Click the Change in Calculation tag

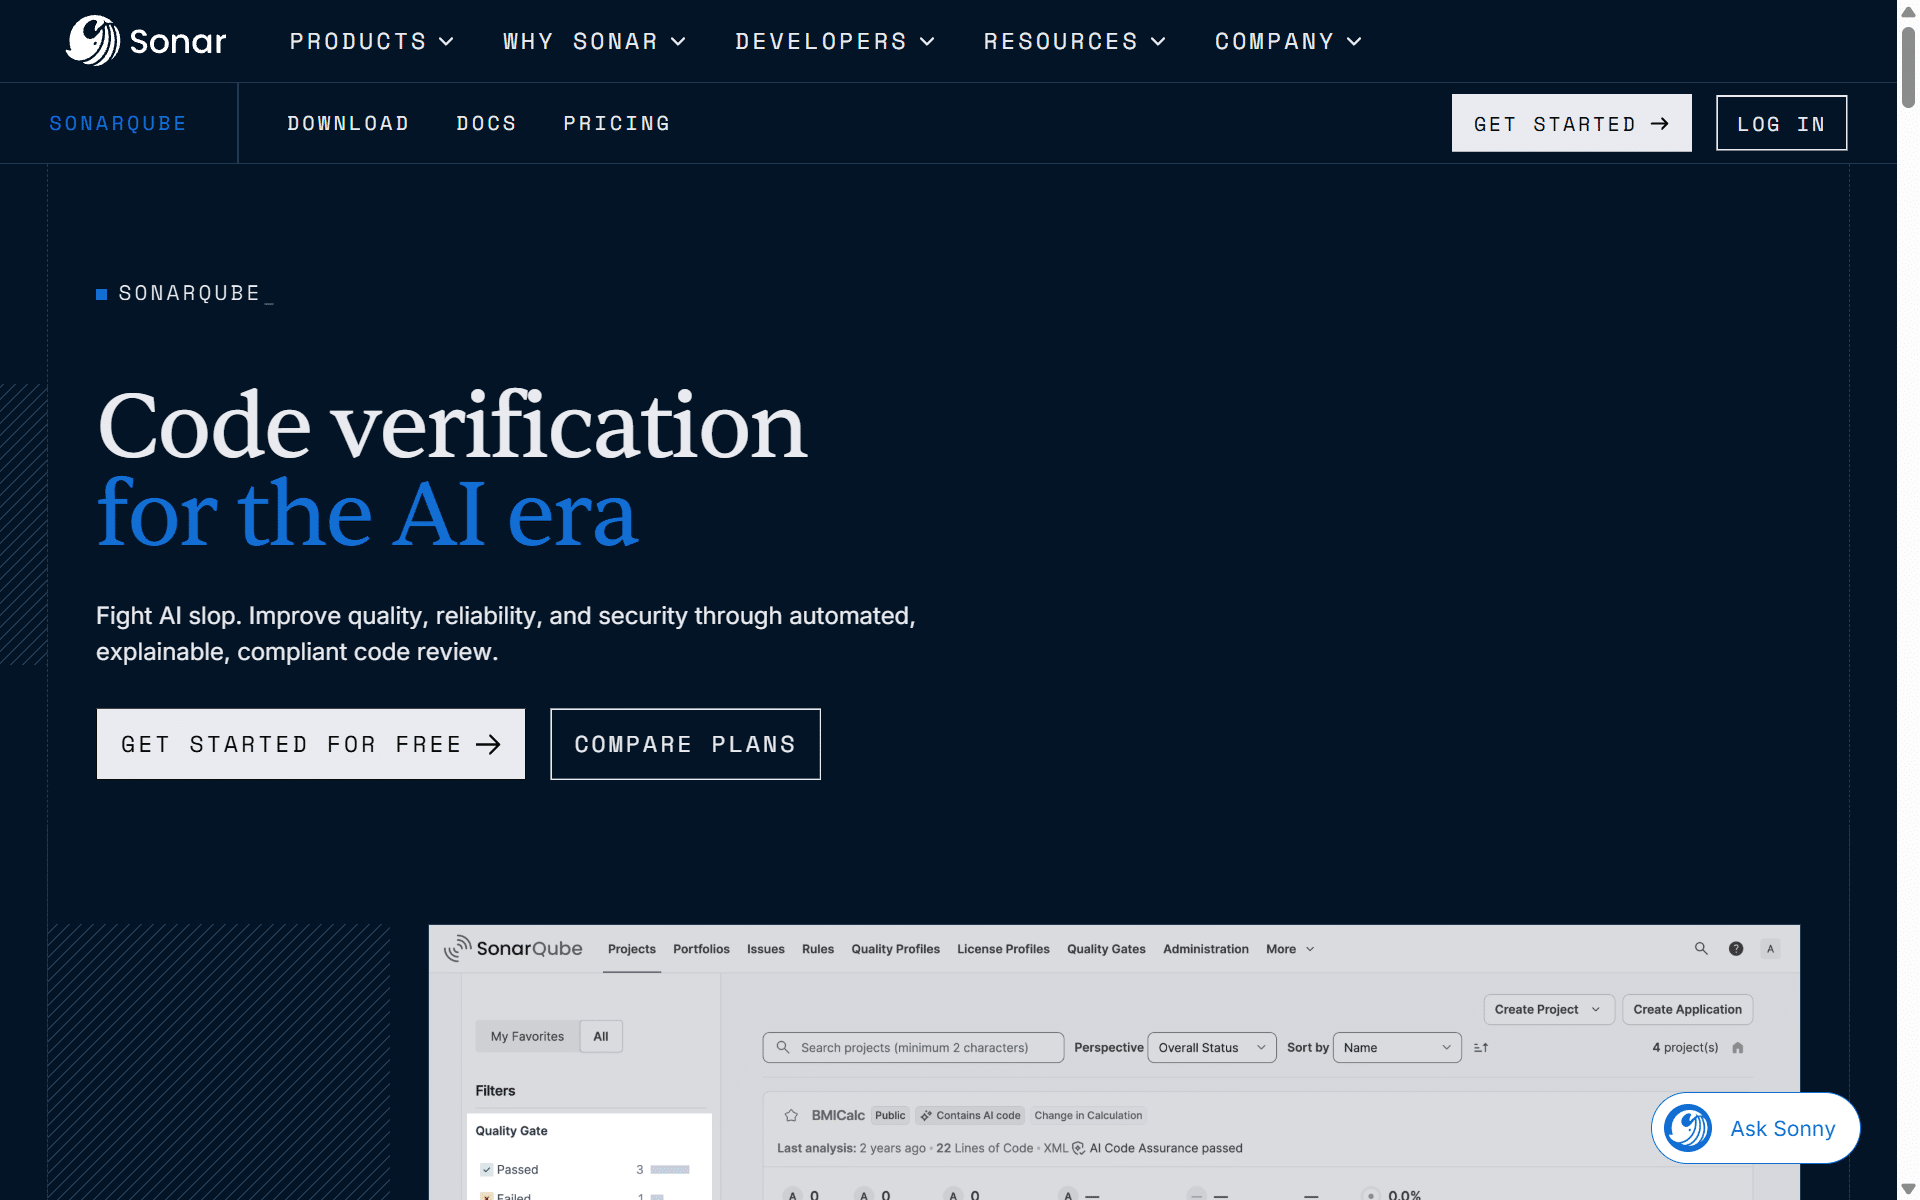tap(1088, 1115)
